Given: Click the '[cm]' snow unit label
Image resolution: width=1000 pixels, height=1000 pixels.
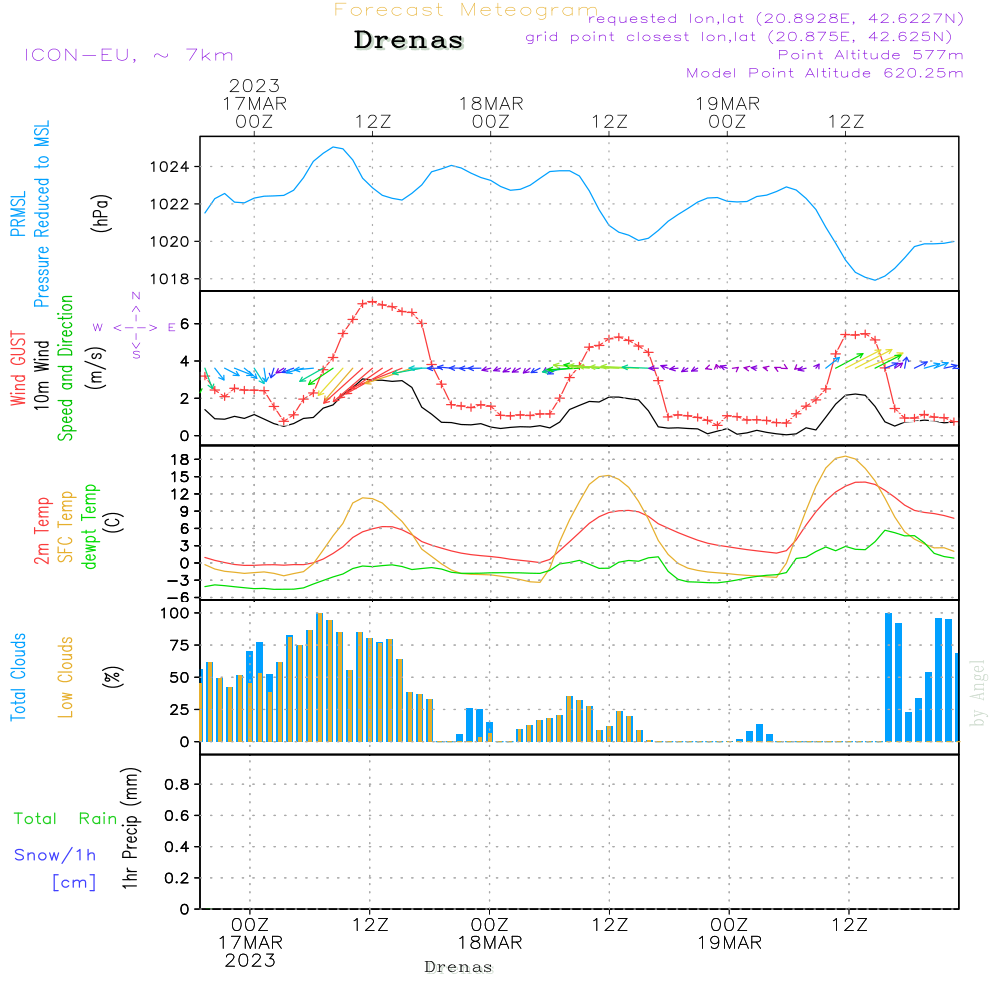Looking at the screenshot, I should 74,882.
